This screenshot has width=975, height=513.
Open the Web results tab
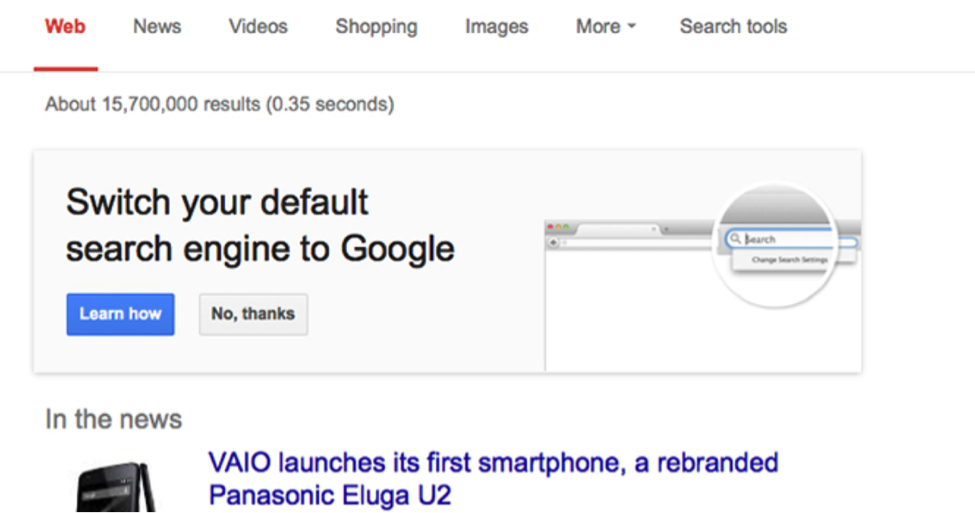pyautogui.click(x=65, y=27)
